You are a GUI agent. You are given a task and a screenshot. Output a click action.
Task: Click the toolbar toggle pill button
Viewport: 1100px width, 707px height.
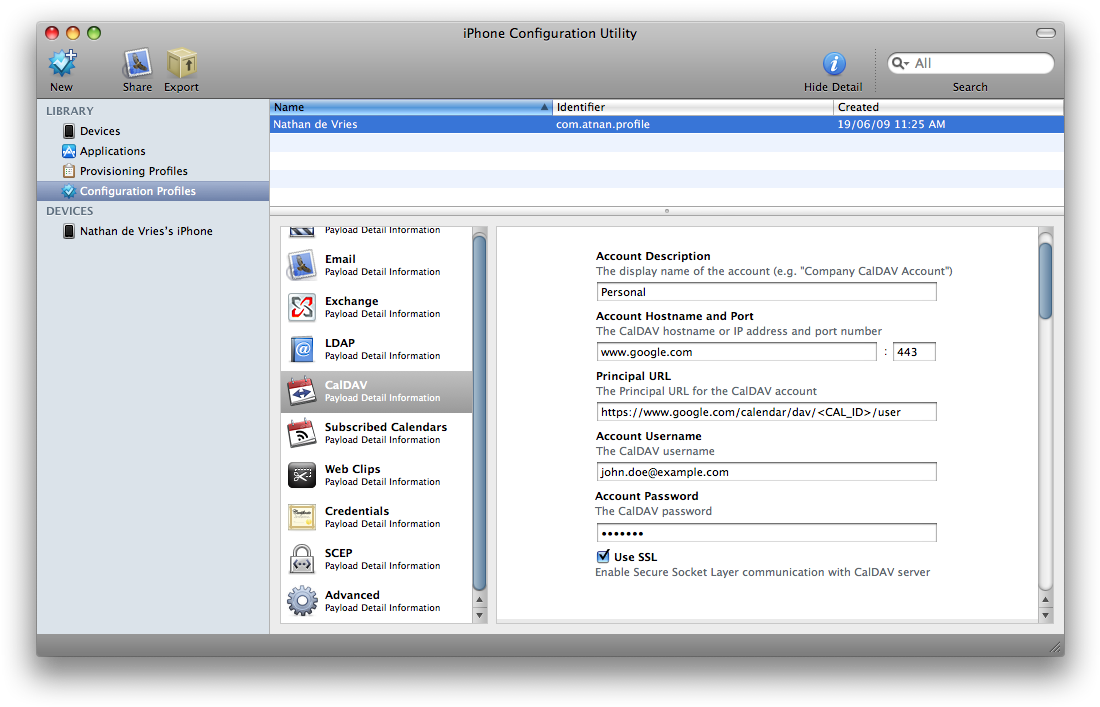(1045, 33)
